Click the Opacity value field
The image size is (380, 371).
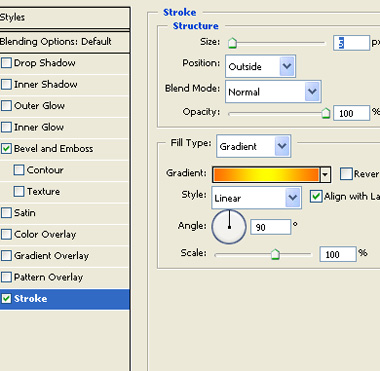point(351,113)
